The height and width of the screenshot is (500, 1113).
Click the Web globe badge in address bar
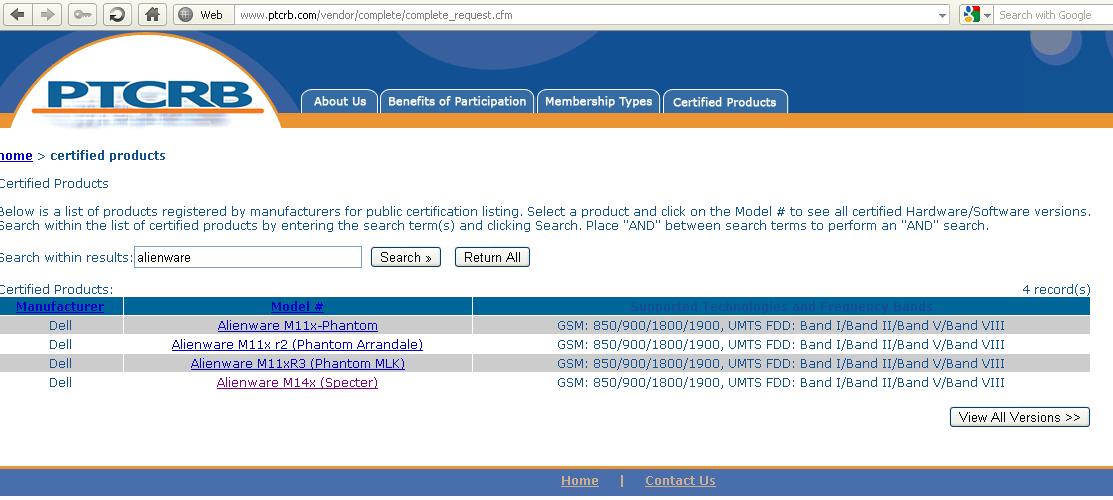204,15
